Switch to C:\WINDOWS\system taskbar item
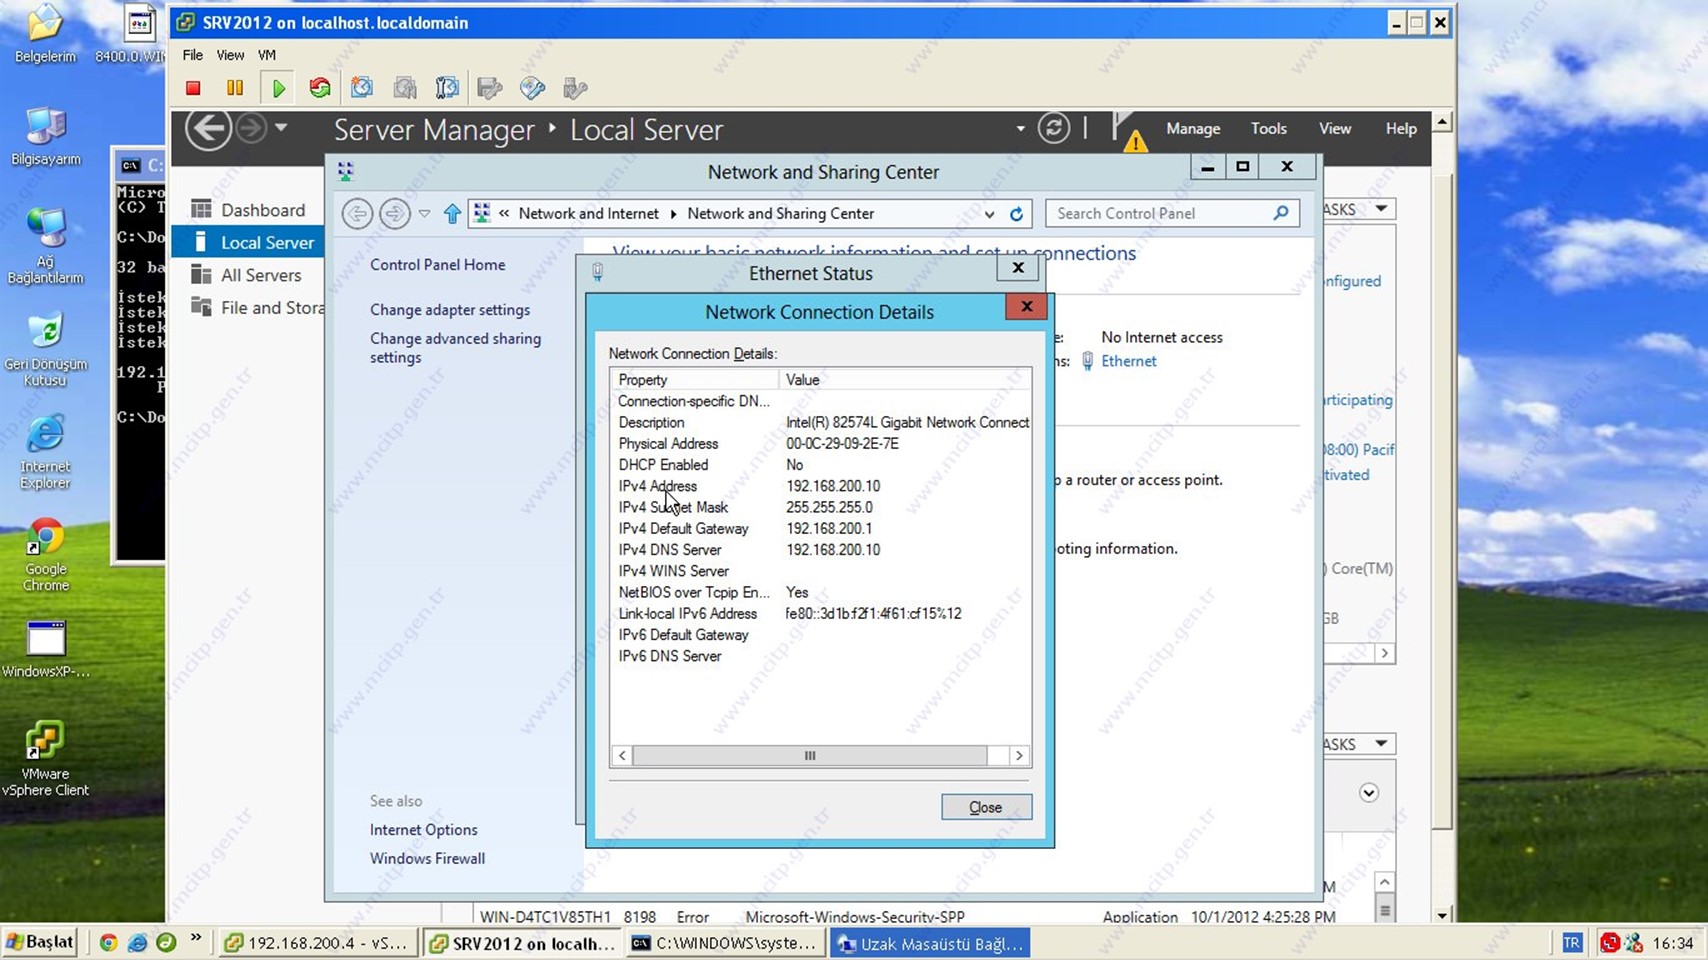 726,944
